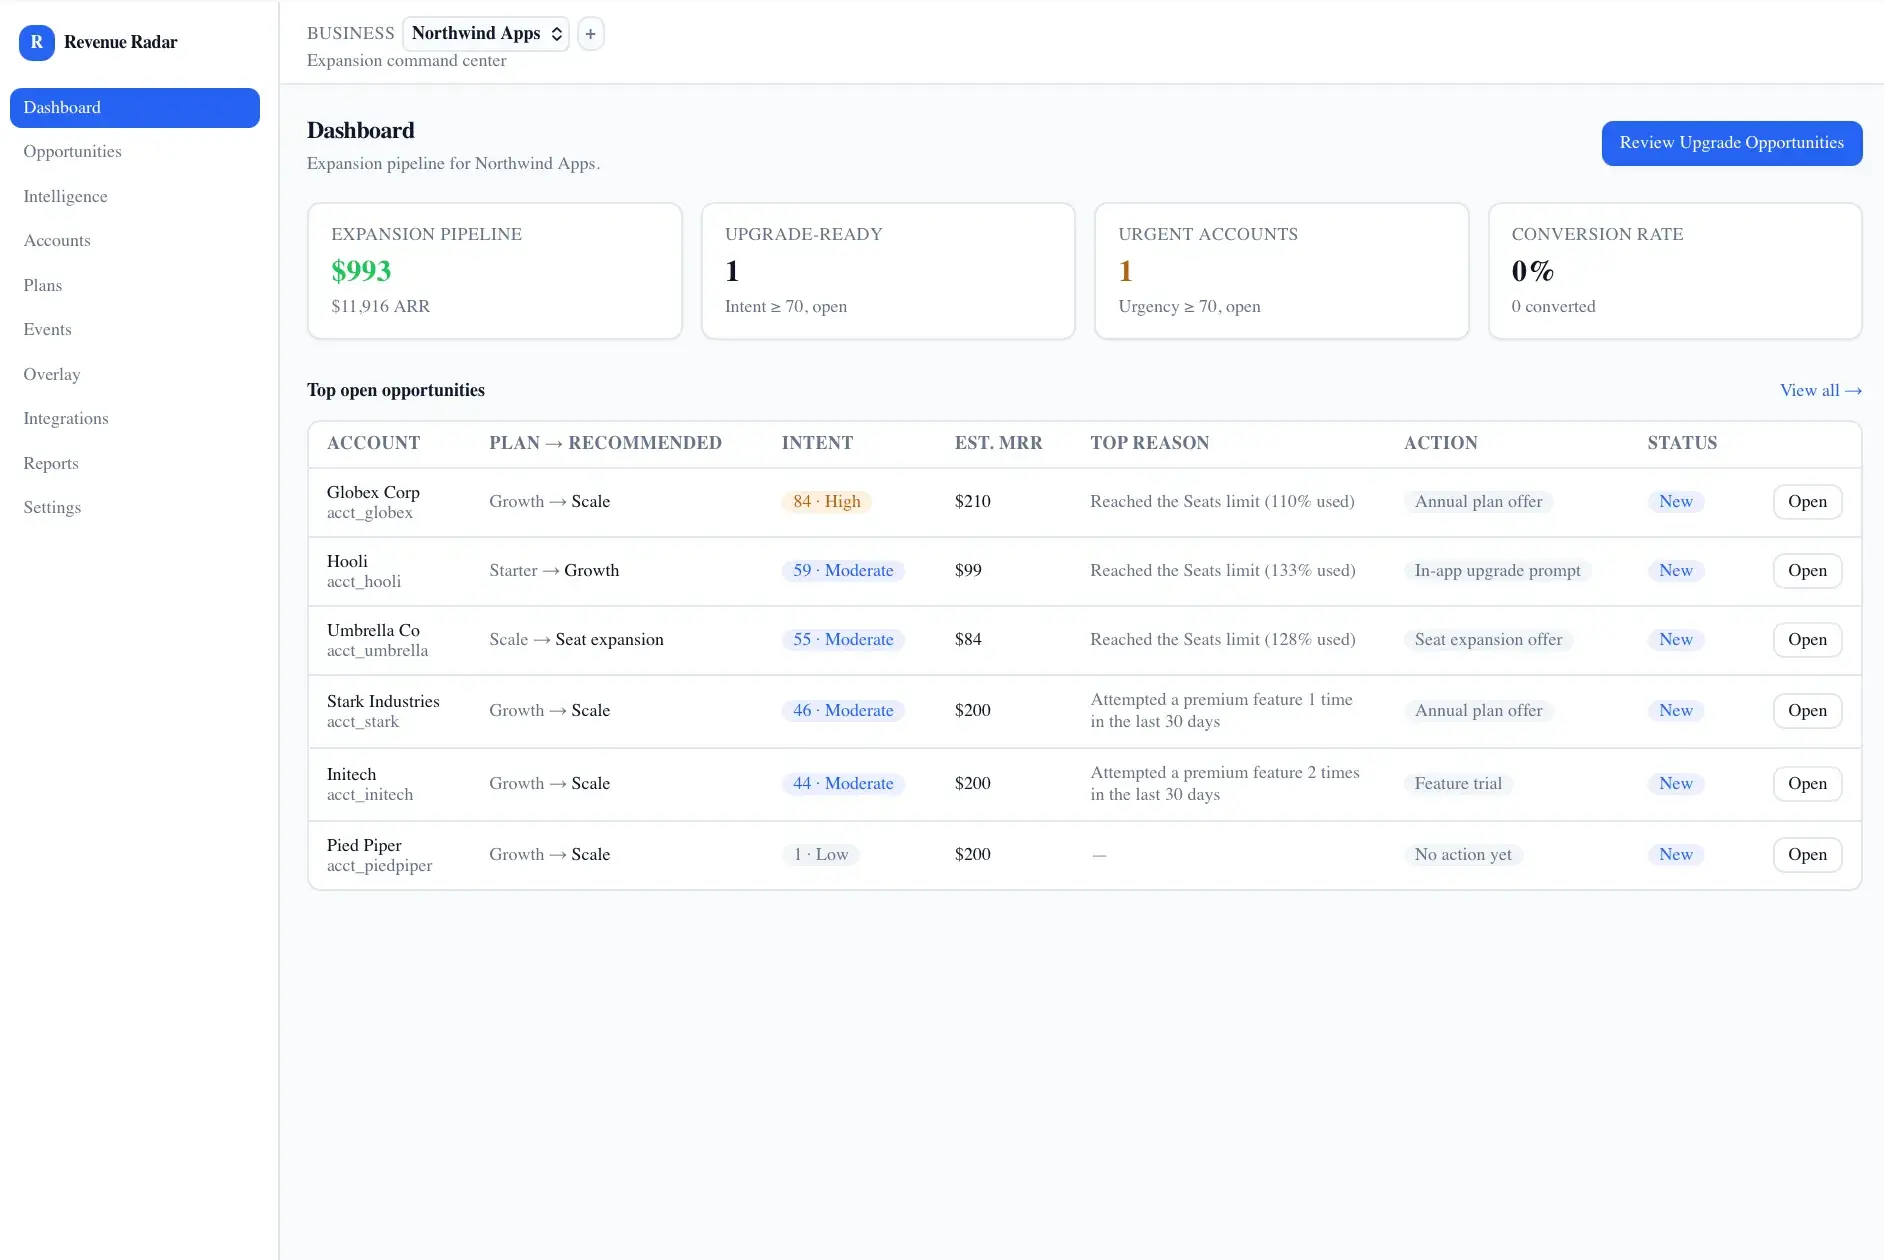1884x1260 pixels.
Task: Click the 59 · Moderate intent badge
Action: (843, 571)
